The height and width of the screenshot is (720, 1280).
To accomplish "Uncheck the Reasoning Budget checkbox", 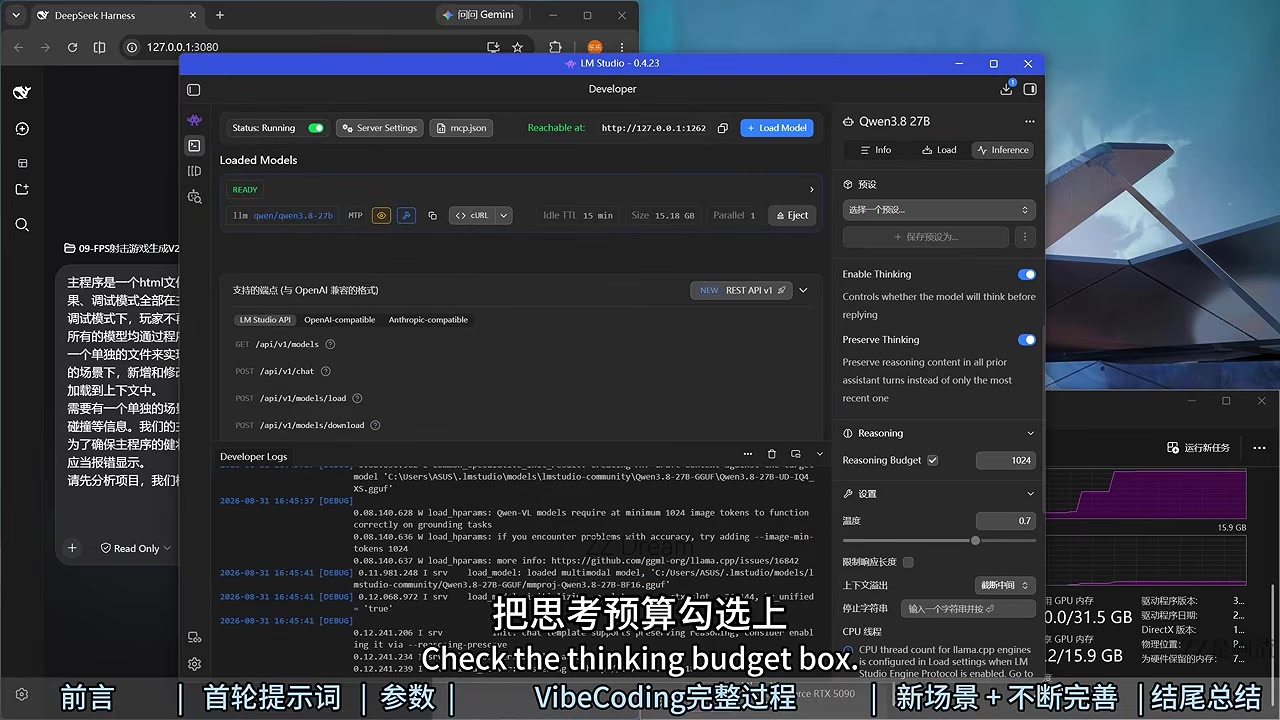I will point(933,460).
